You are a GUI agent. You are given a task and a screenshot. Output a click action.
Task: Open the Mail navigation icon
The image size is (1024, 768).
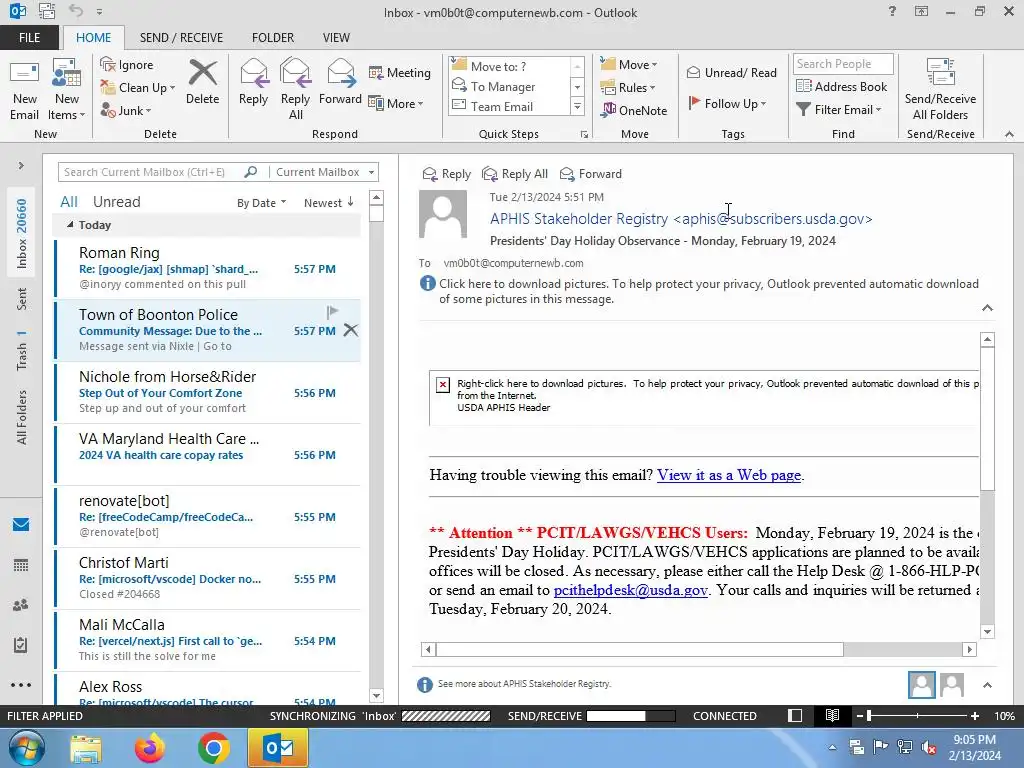(21, 525)
